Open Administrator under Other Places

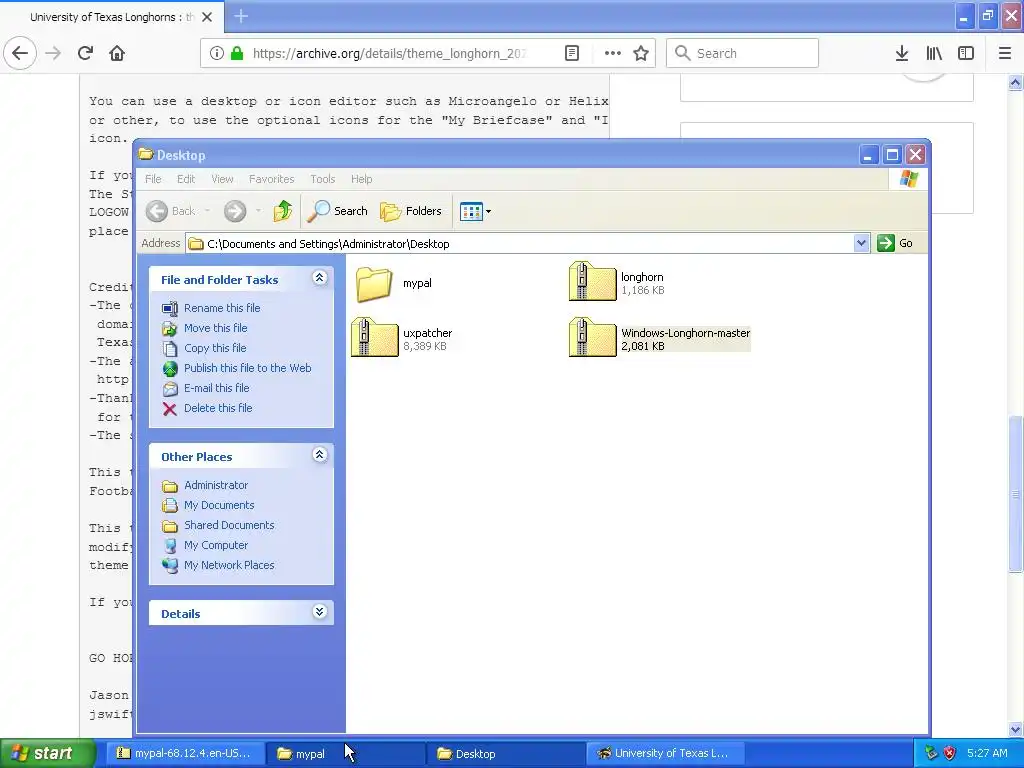[216, 485]
